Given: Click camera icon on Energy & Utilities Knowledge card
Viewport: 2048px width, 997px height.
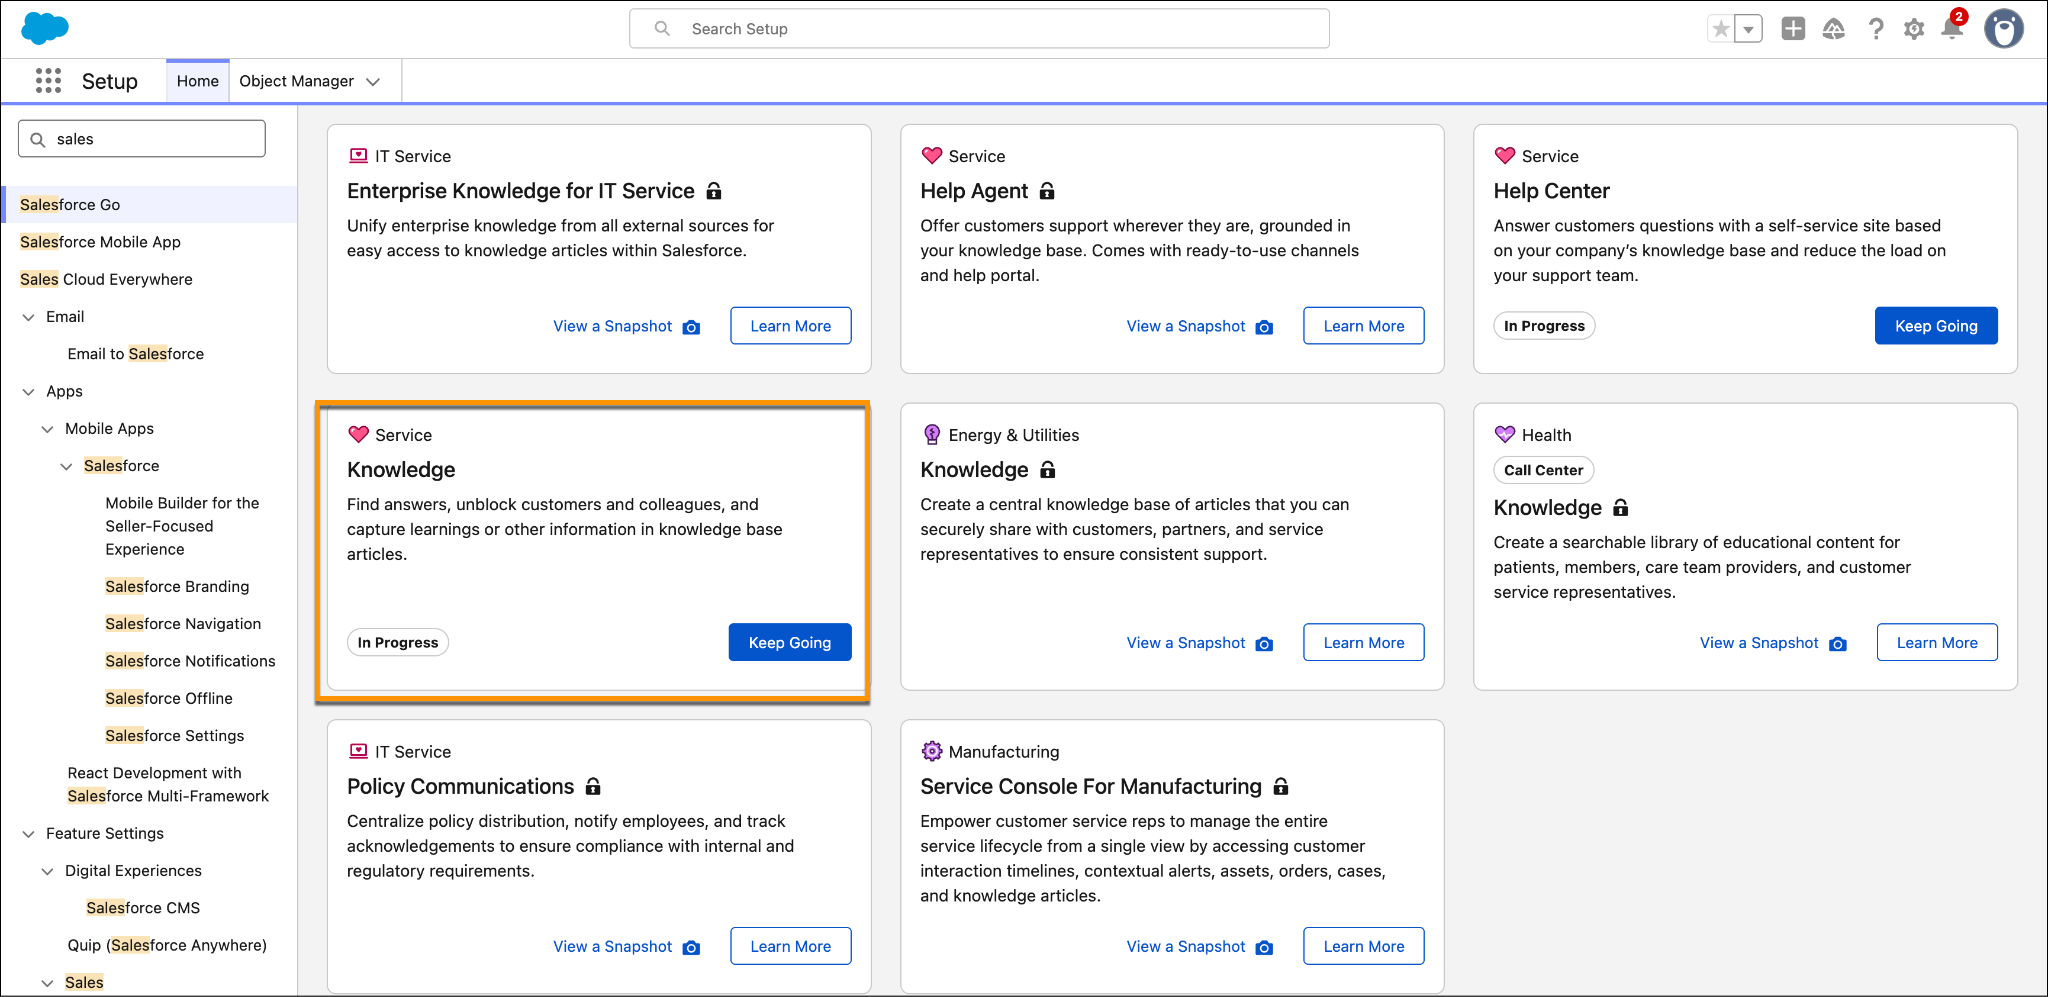Looking at the screenshot, I should click(1264, 644).
